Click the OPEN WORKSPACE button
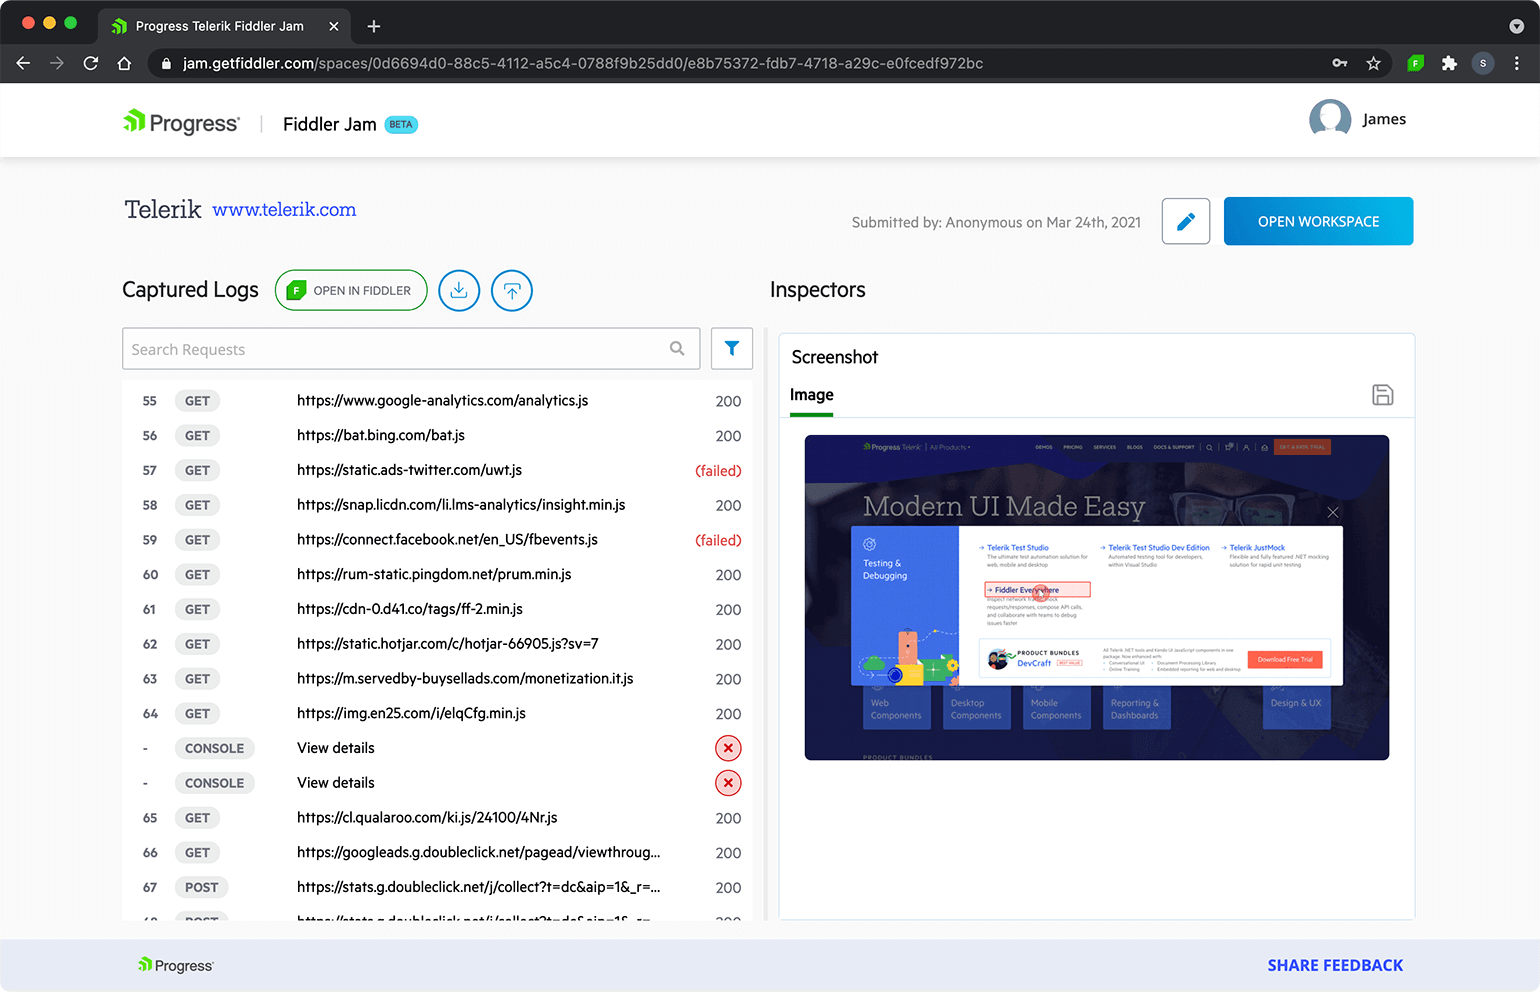The height and width of the screenshot is (992, 1540). tap(1318, 221)
